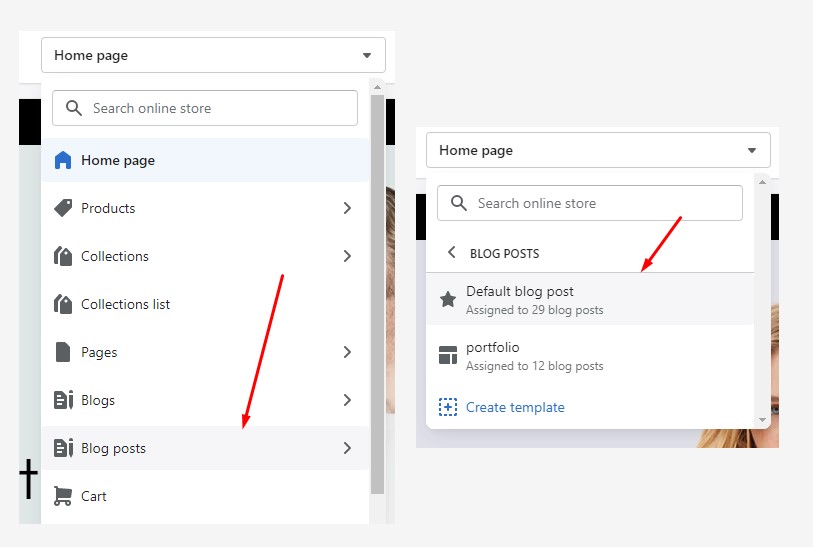The image size is (813, 547).
Task: Click the star icon beside Default blog post
Action: point(448,300)
